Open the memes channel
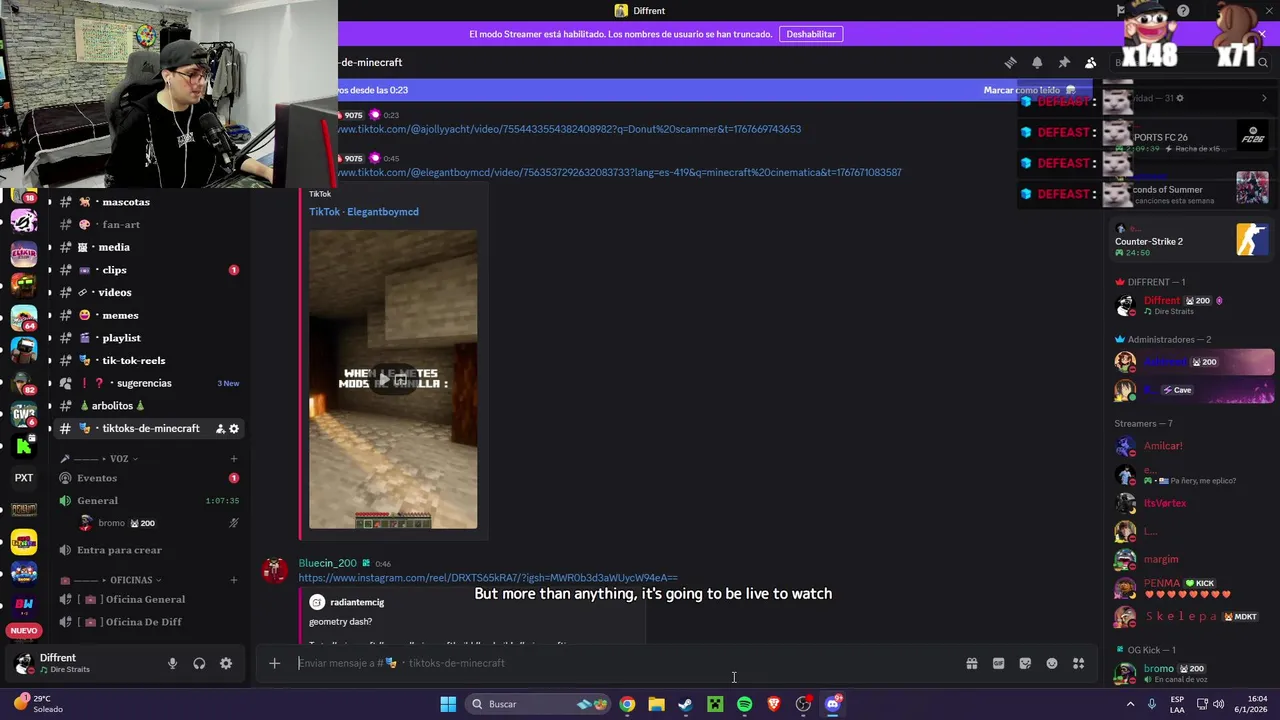The image size is (1280, 720). click(148, 315)
